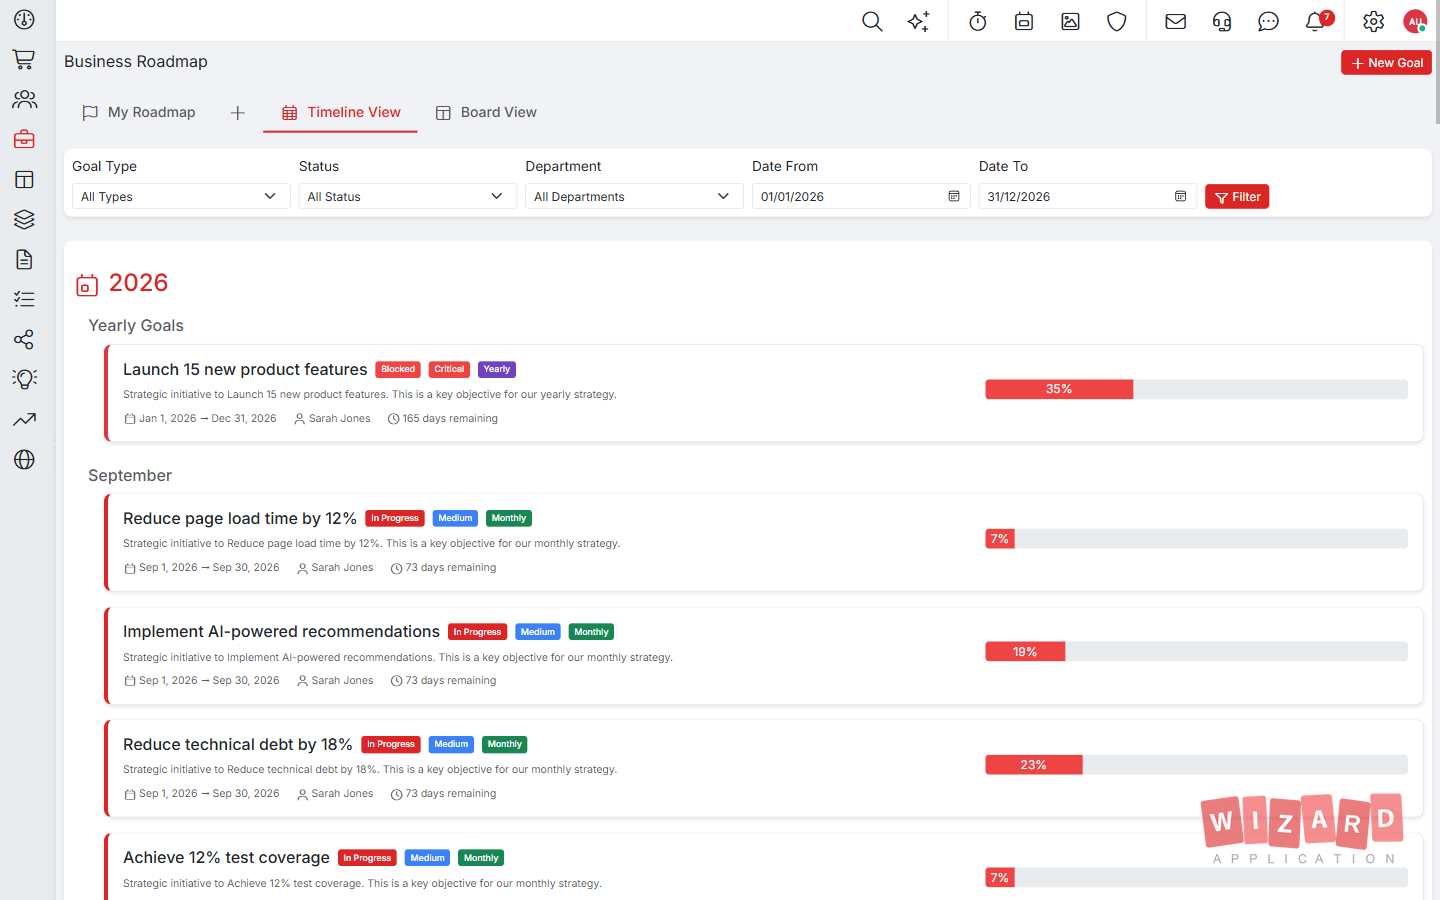Click the Business Roadmap page title
Viewport: 1440px width, 900px height.
coord(136,61)
